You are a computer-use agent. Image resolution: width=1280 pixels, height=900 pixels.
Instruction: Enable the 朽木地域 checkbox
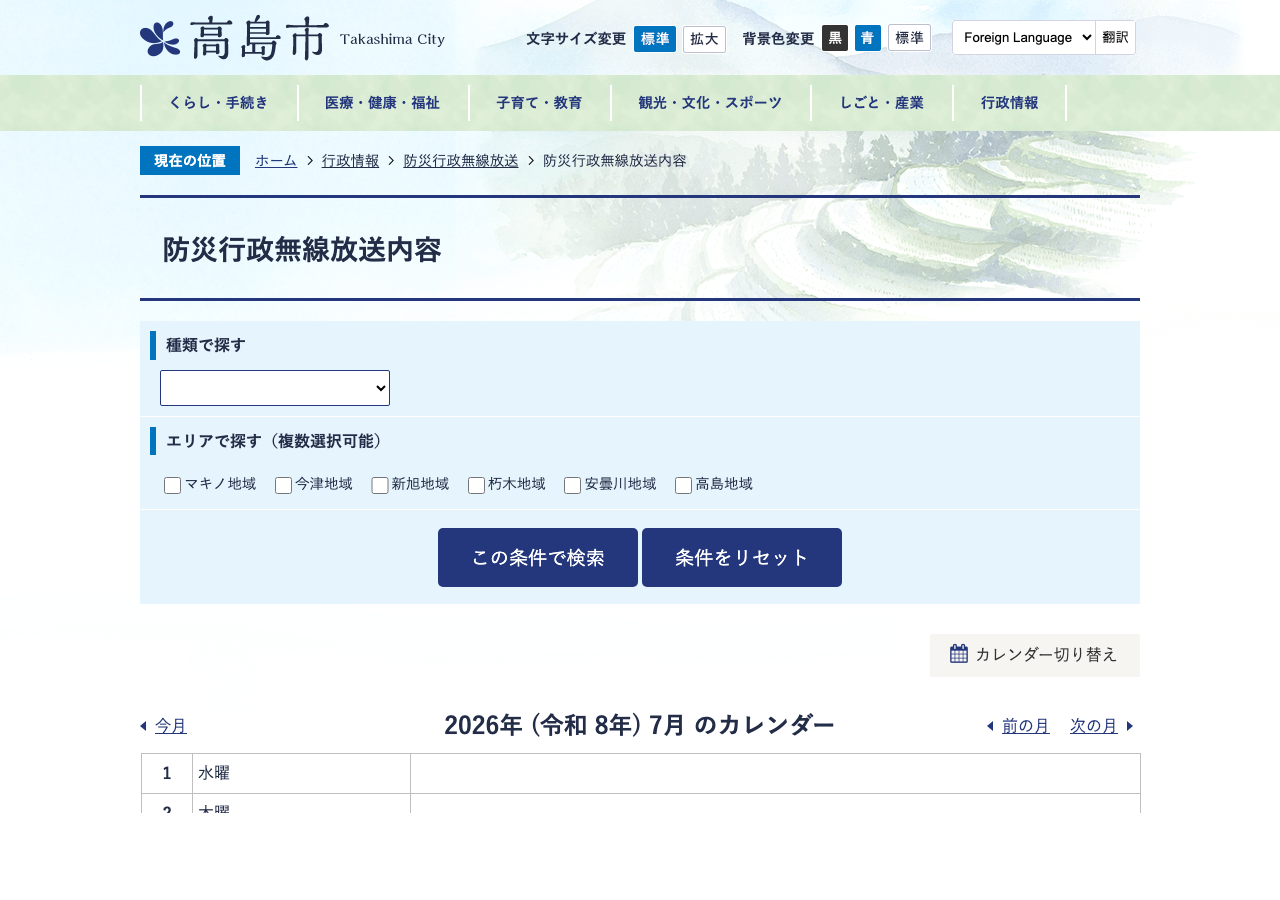point(476,485)
